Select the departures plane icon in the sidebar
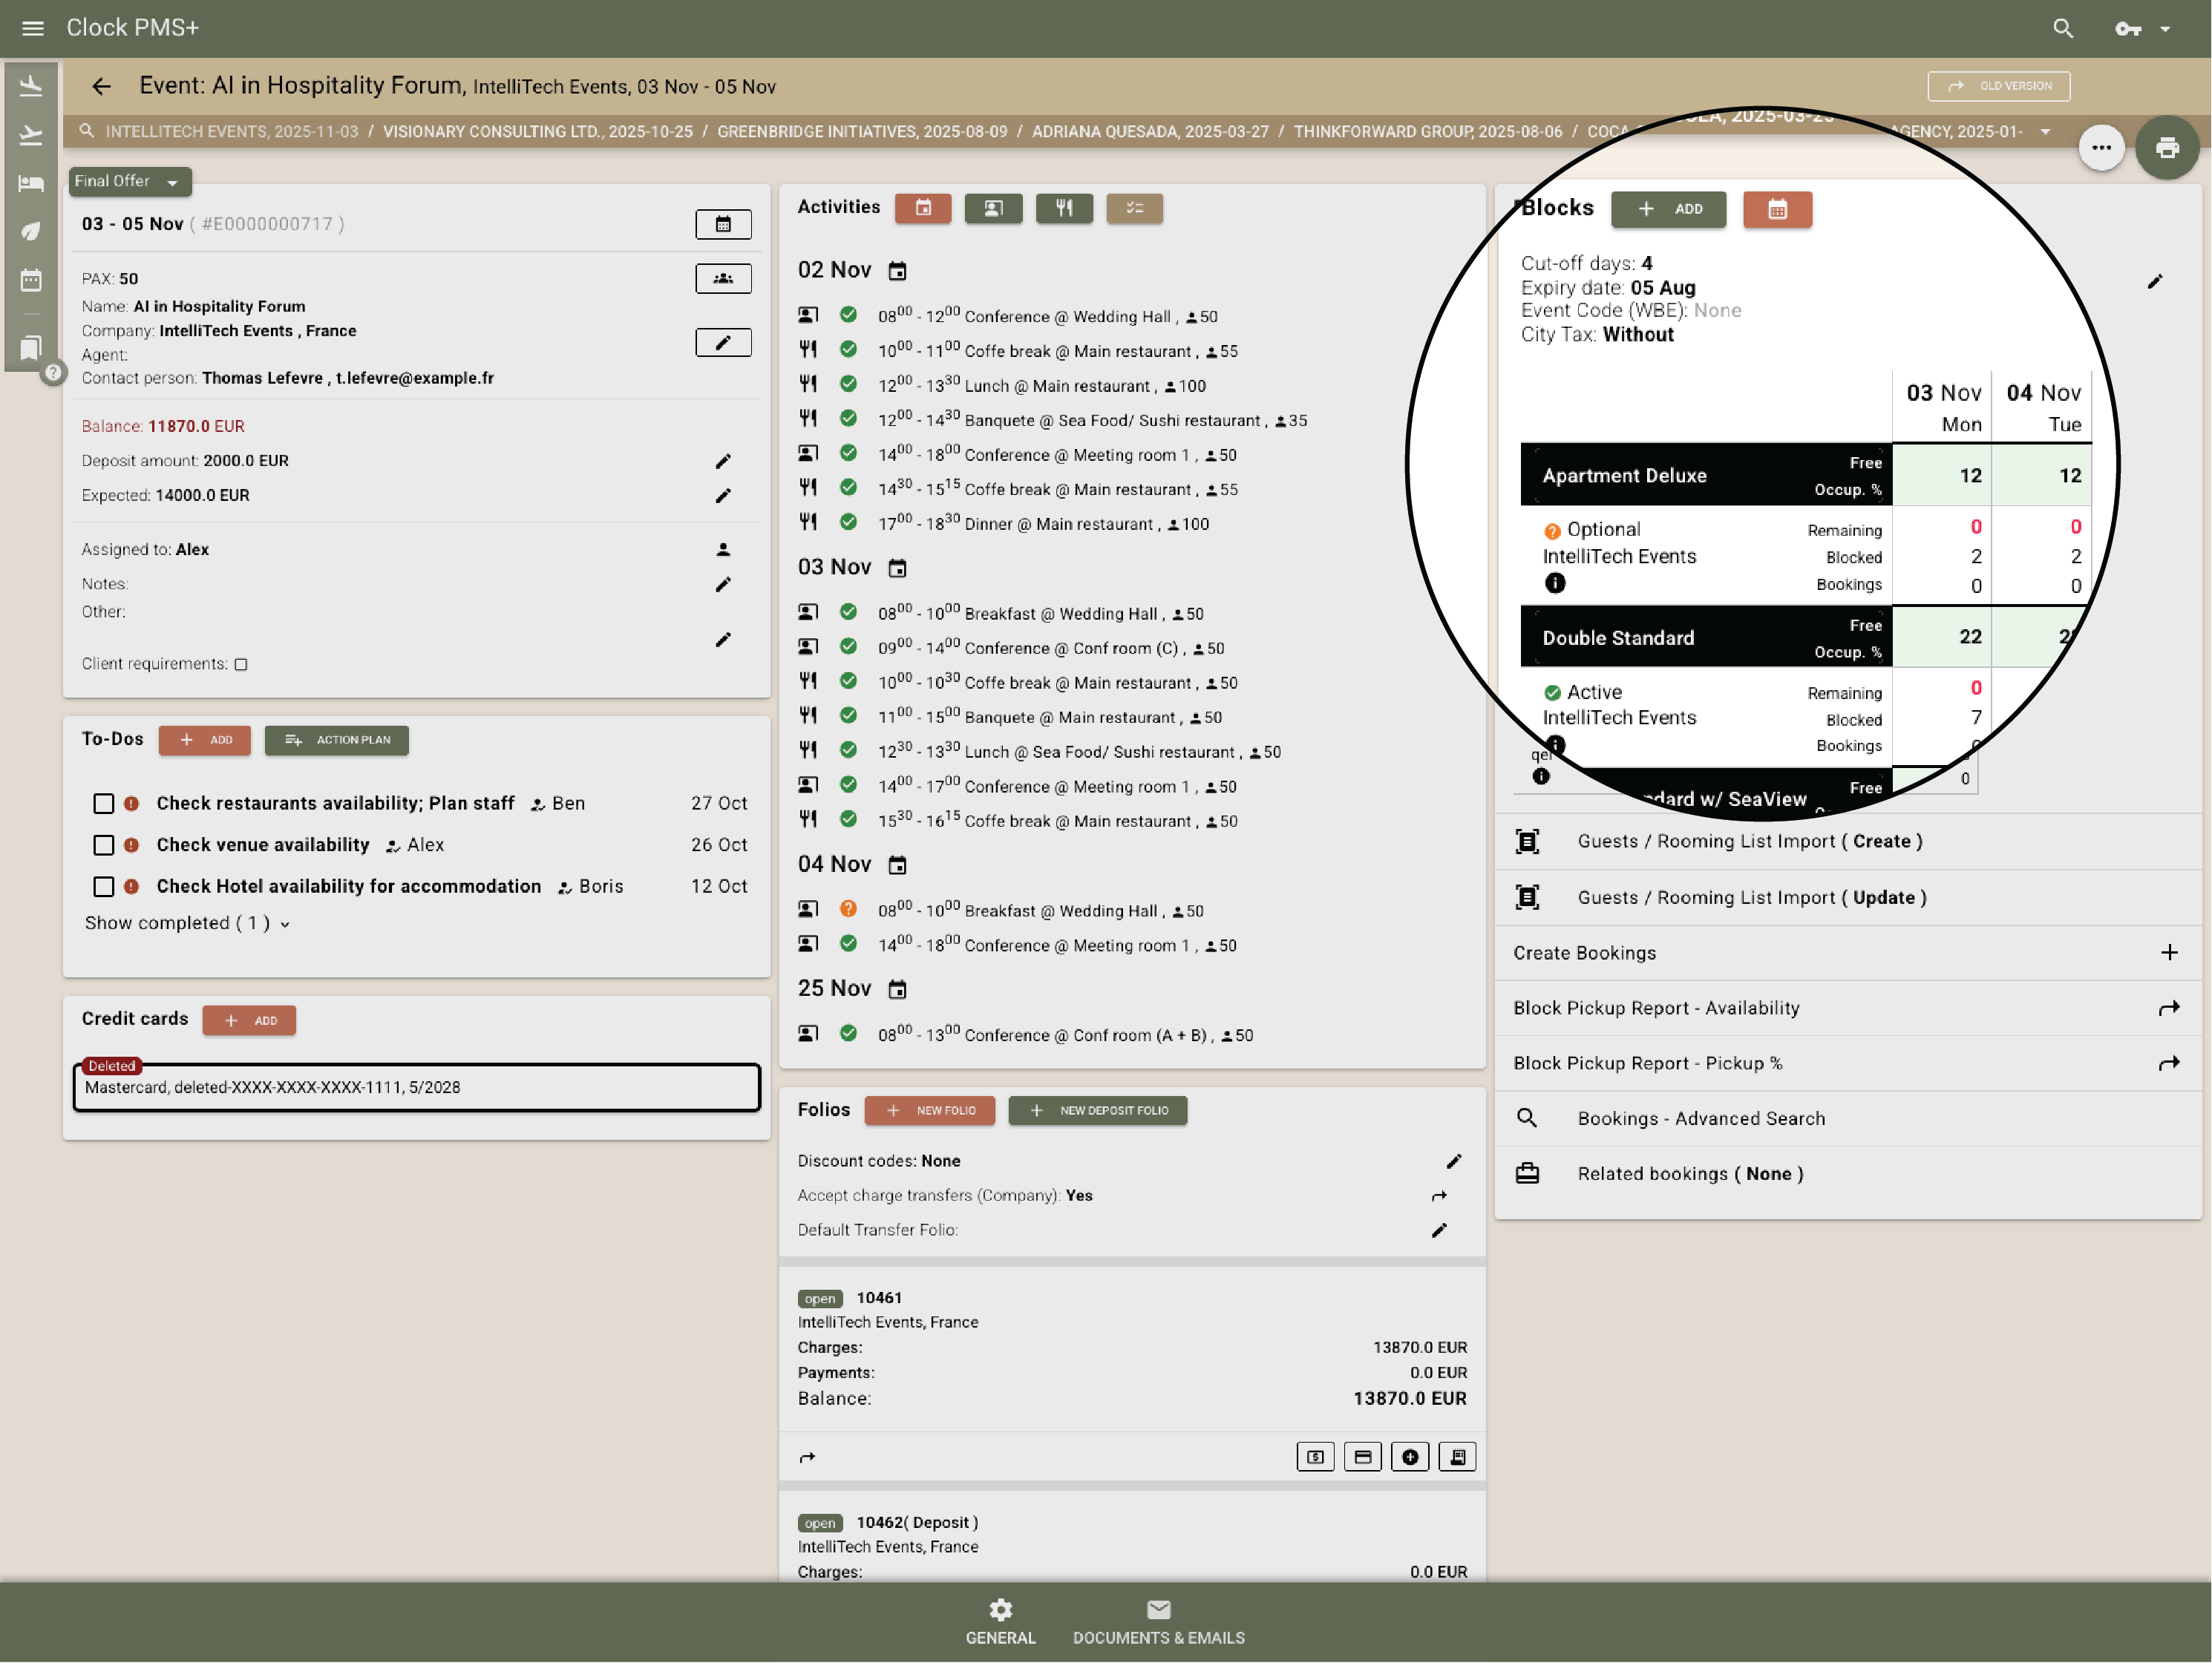2212x1663 pixels. 31,133
